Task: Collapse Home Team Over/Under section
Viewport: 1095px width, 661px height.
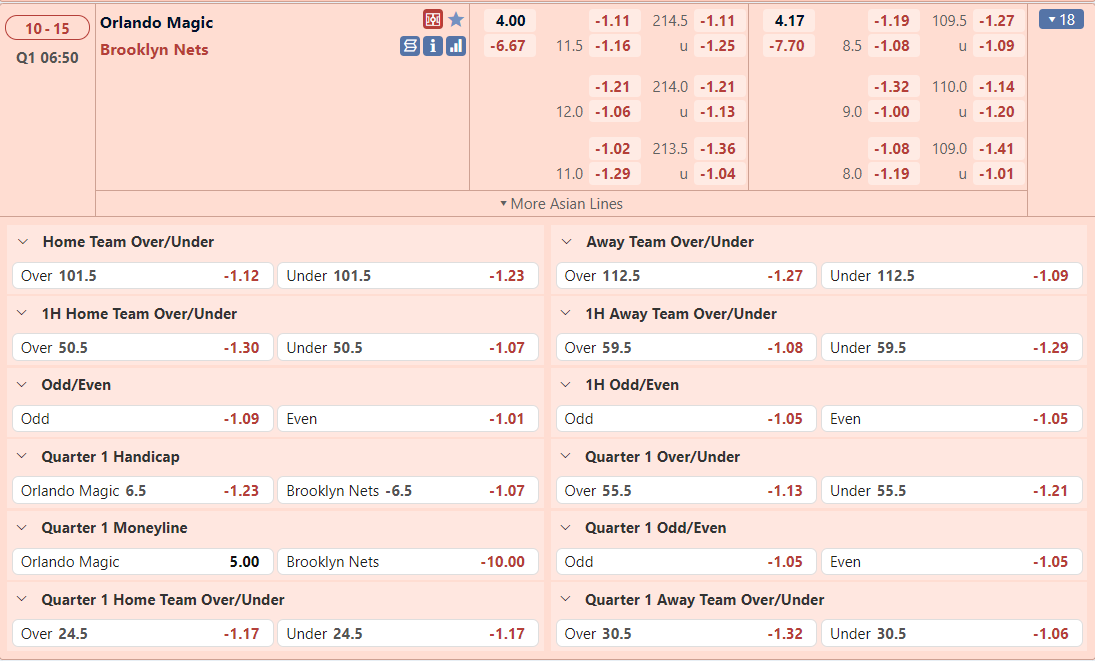Action: [x=23, y=242]
